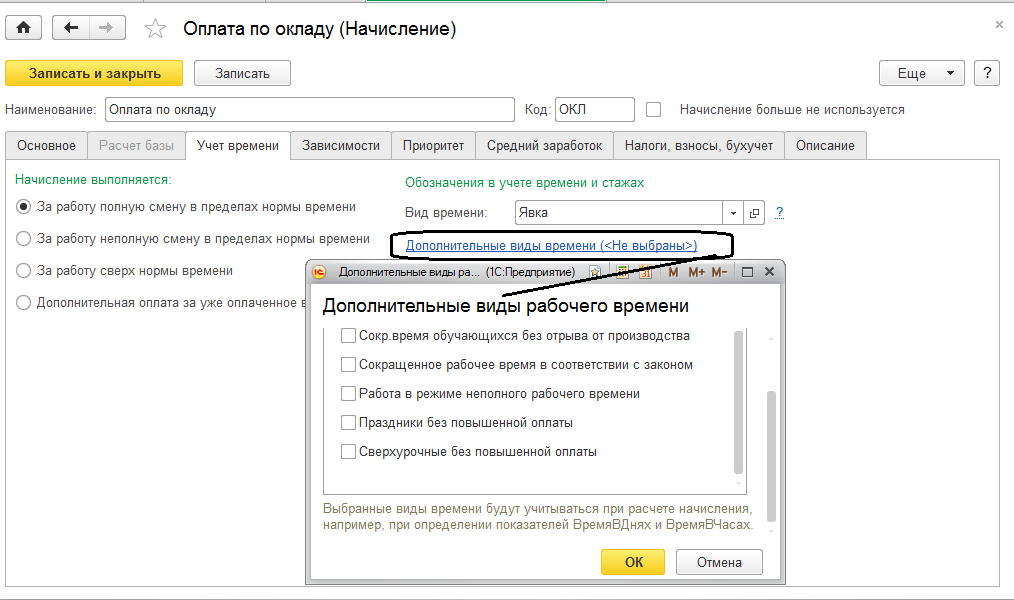The image size is (1014, 600).
Task: Close the Дополнительные виды dialog window
Action: tap(769, 272)
